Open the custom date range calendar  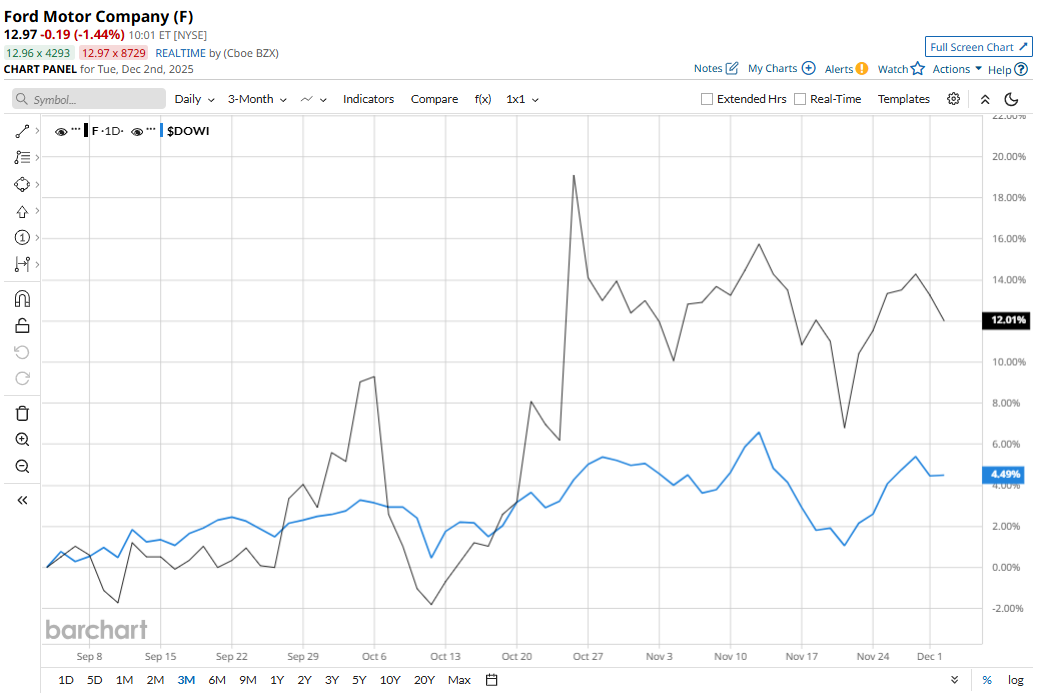point(492,680)
